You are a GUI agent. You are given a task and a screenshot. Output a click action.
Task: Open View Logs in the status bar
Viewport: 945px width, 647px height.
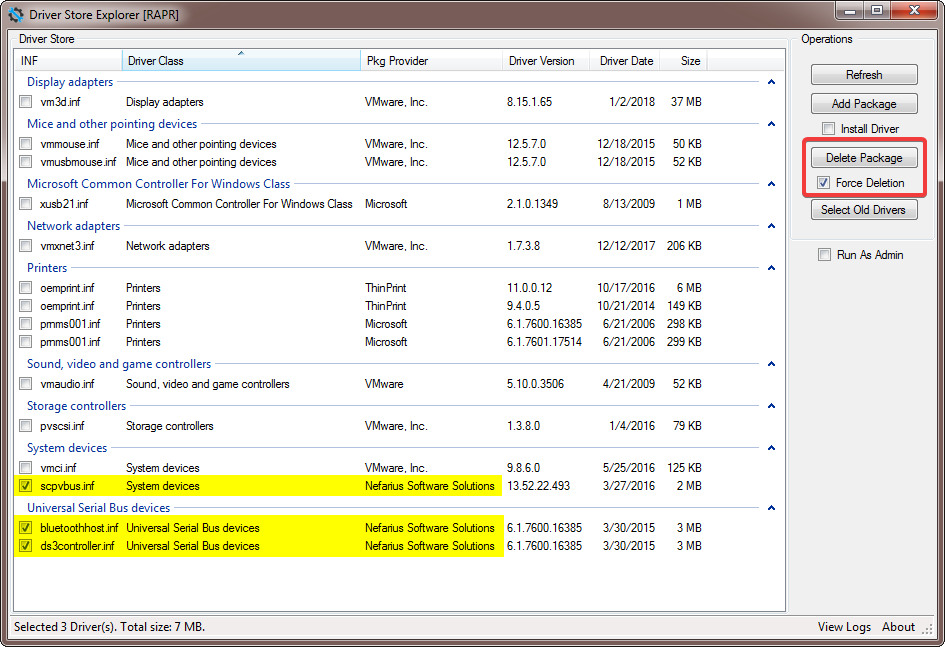[844, 627]
